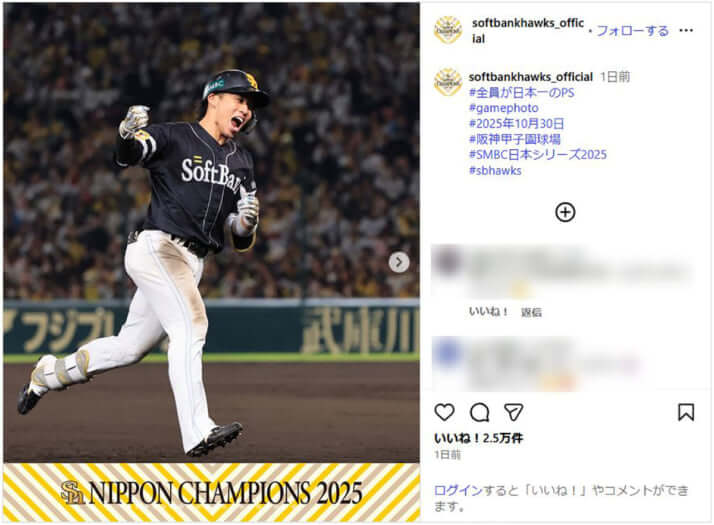Open the #阪神甲子園球場 hashtag
Screen dimensions: 714x525
[515, 139]
